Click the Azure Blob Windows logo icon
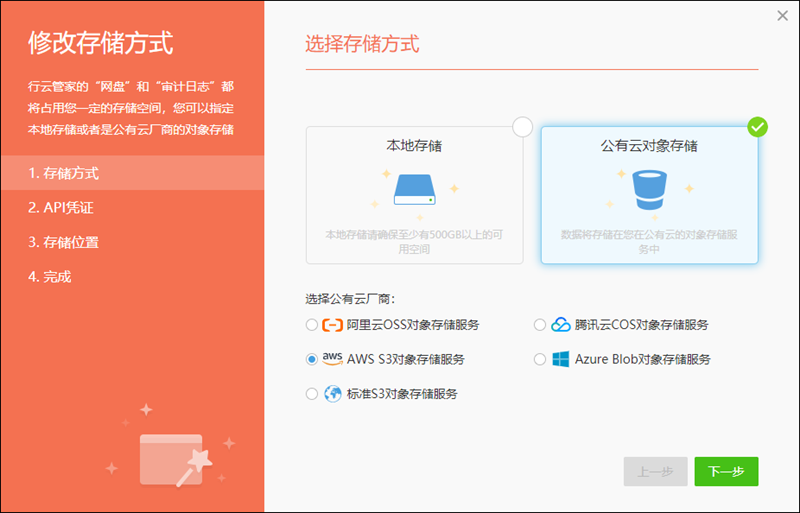Viewport: 800px width, 513px height. (x=561, y=359)
